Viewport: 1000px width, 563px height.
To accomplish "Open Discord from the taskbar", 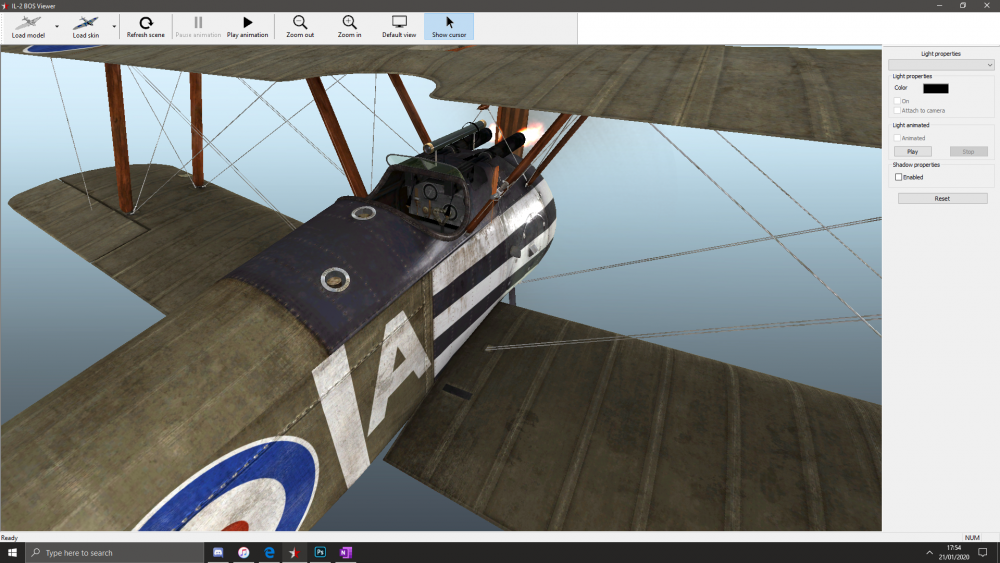I will pyautogui.click(x=218, y=553).
